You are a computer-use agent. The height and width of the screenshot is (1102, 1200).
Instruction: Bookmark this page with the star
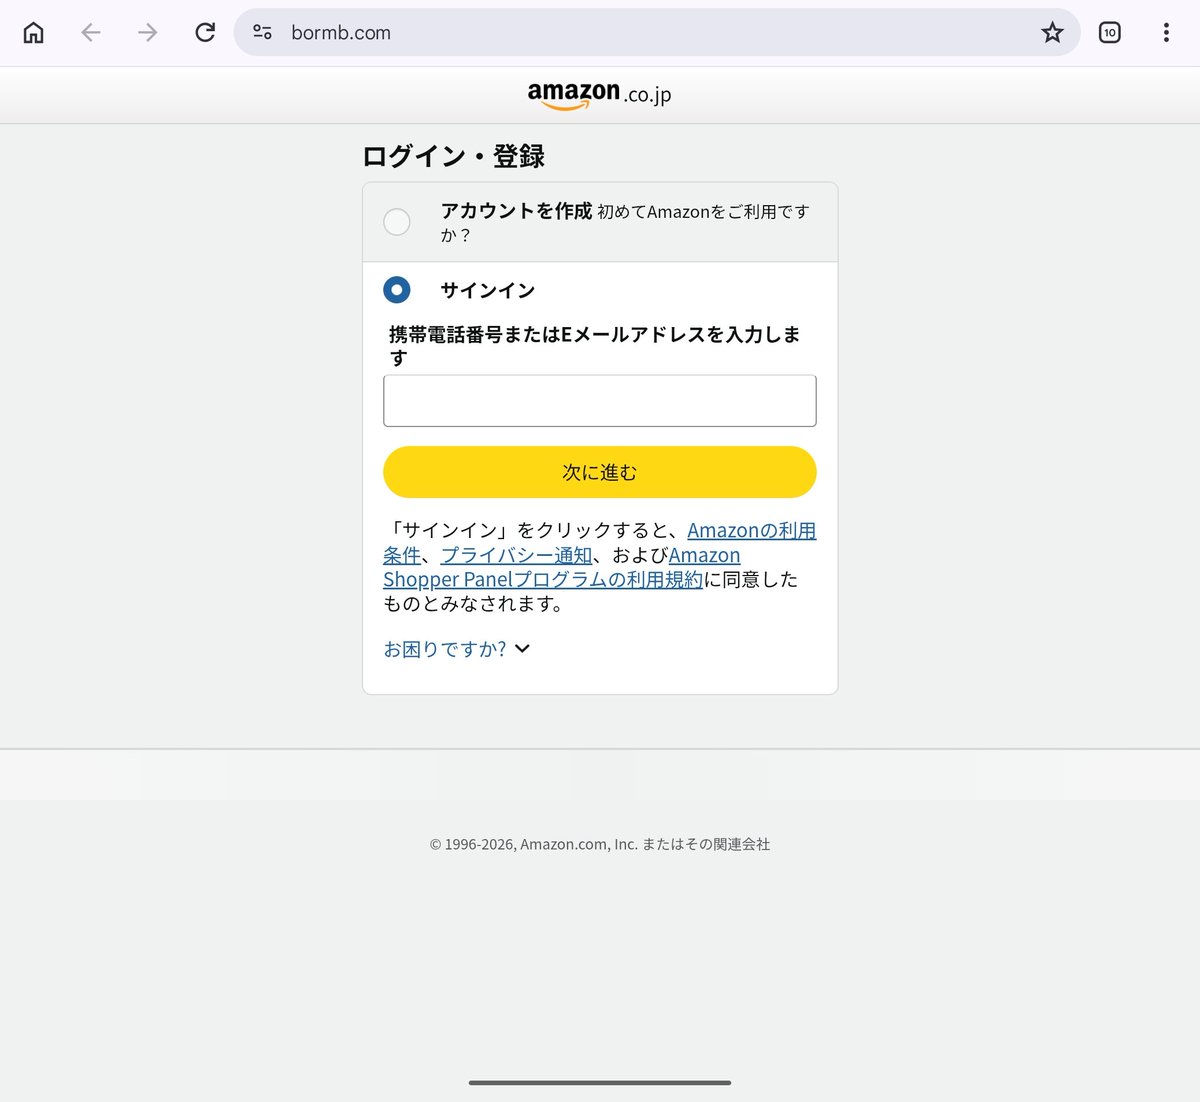pyautogui.click(x=1052, y=32)
